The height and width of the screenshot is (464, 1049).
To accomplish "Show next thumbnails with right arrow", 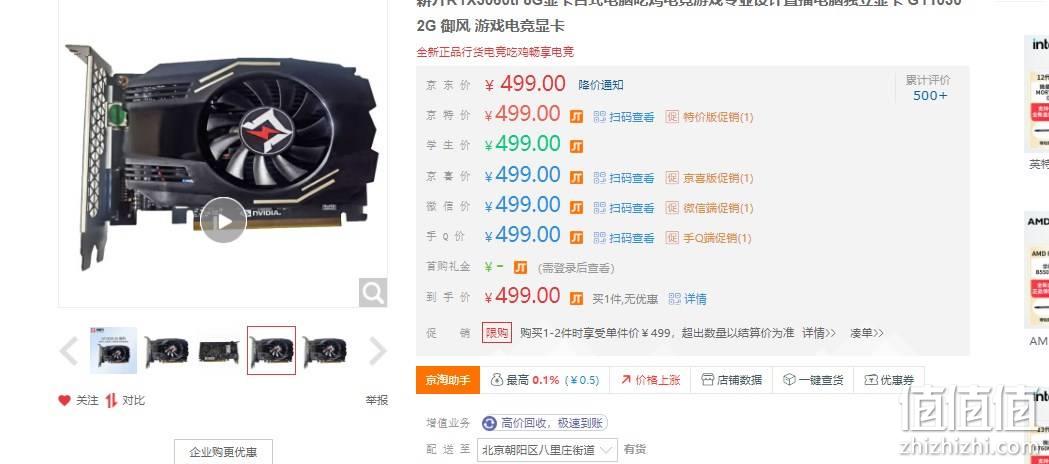I will (378, 351).
